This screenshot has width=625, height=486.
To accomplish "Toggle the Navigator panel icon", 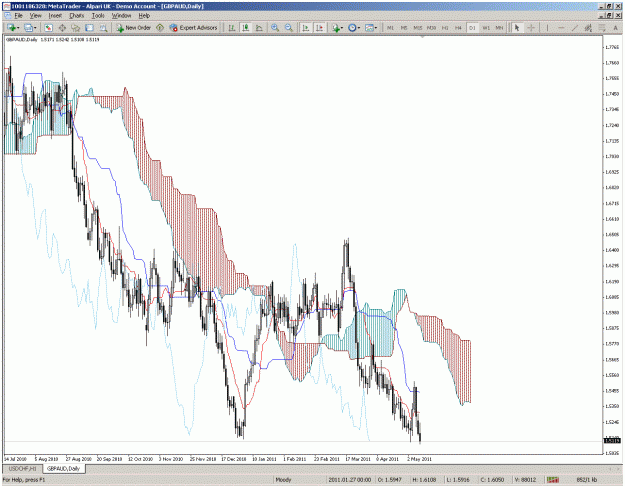I will 75,28.
